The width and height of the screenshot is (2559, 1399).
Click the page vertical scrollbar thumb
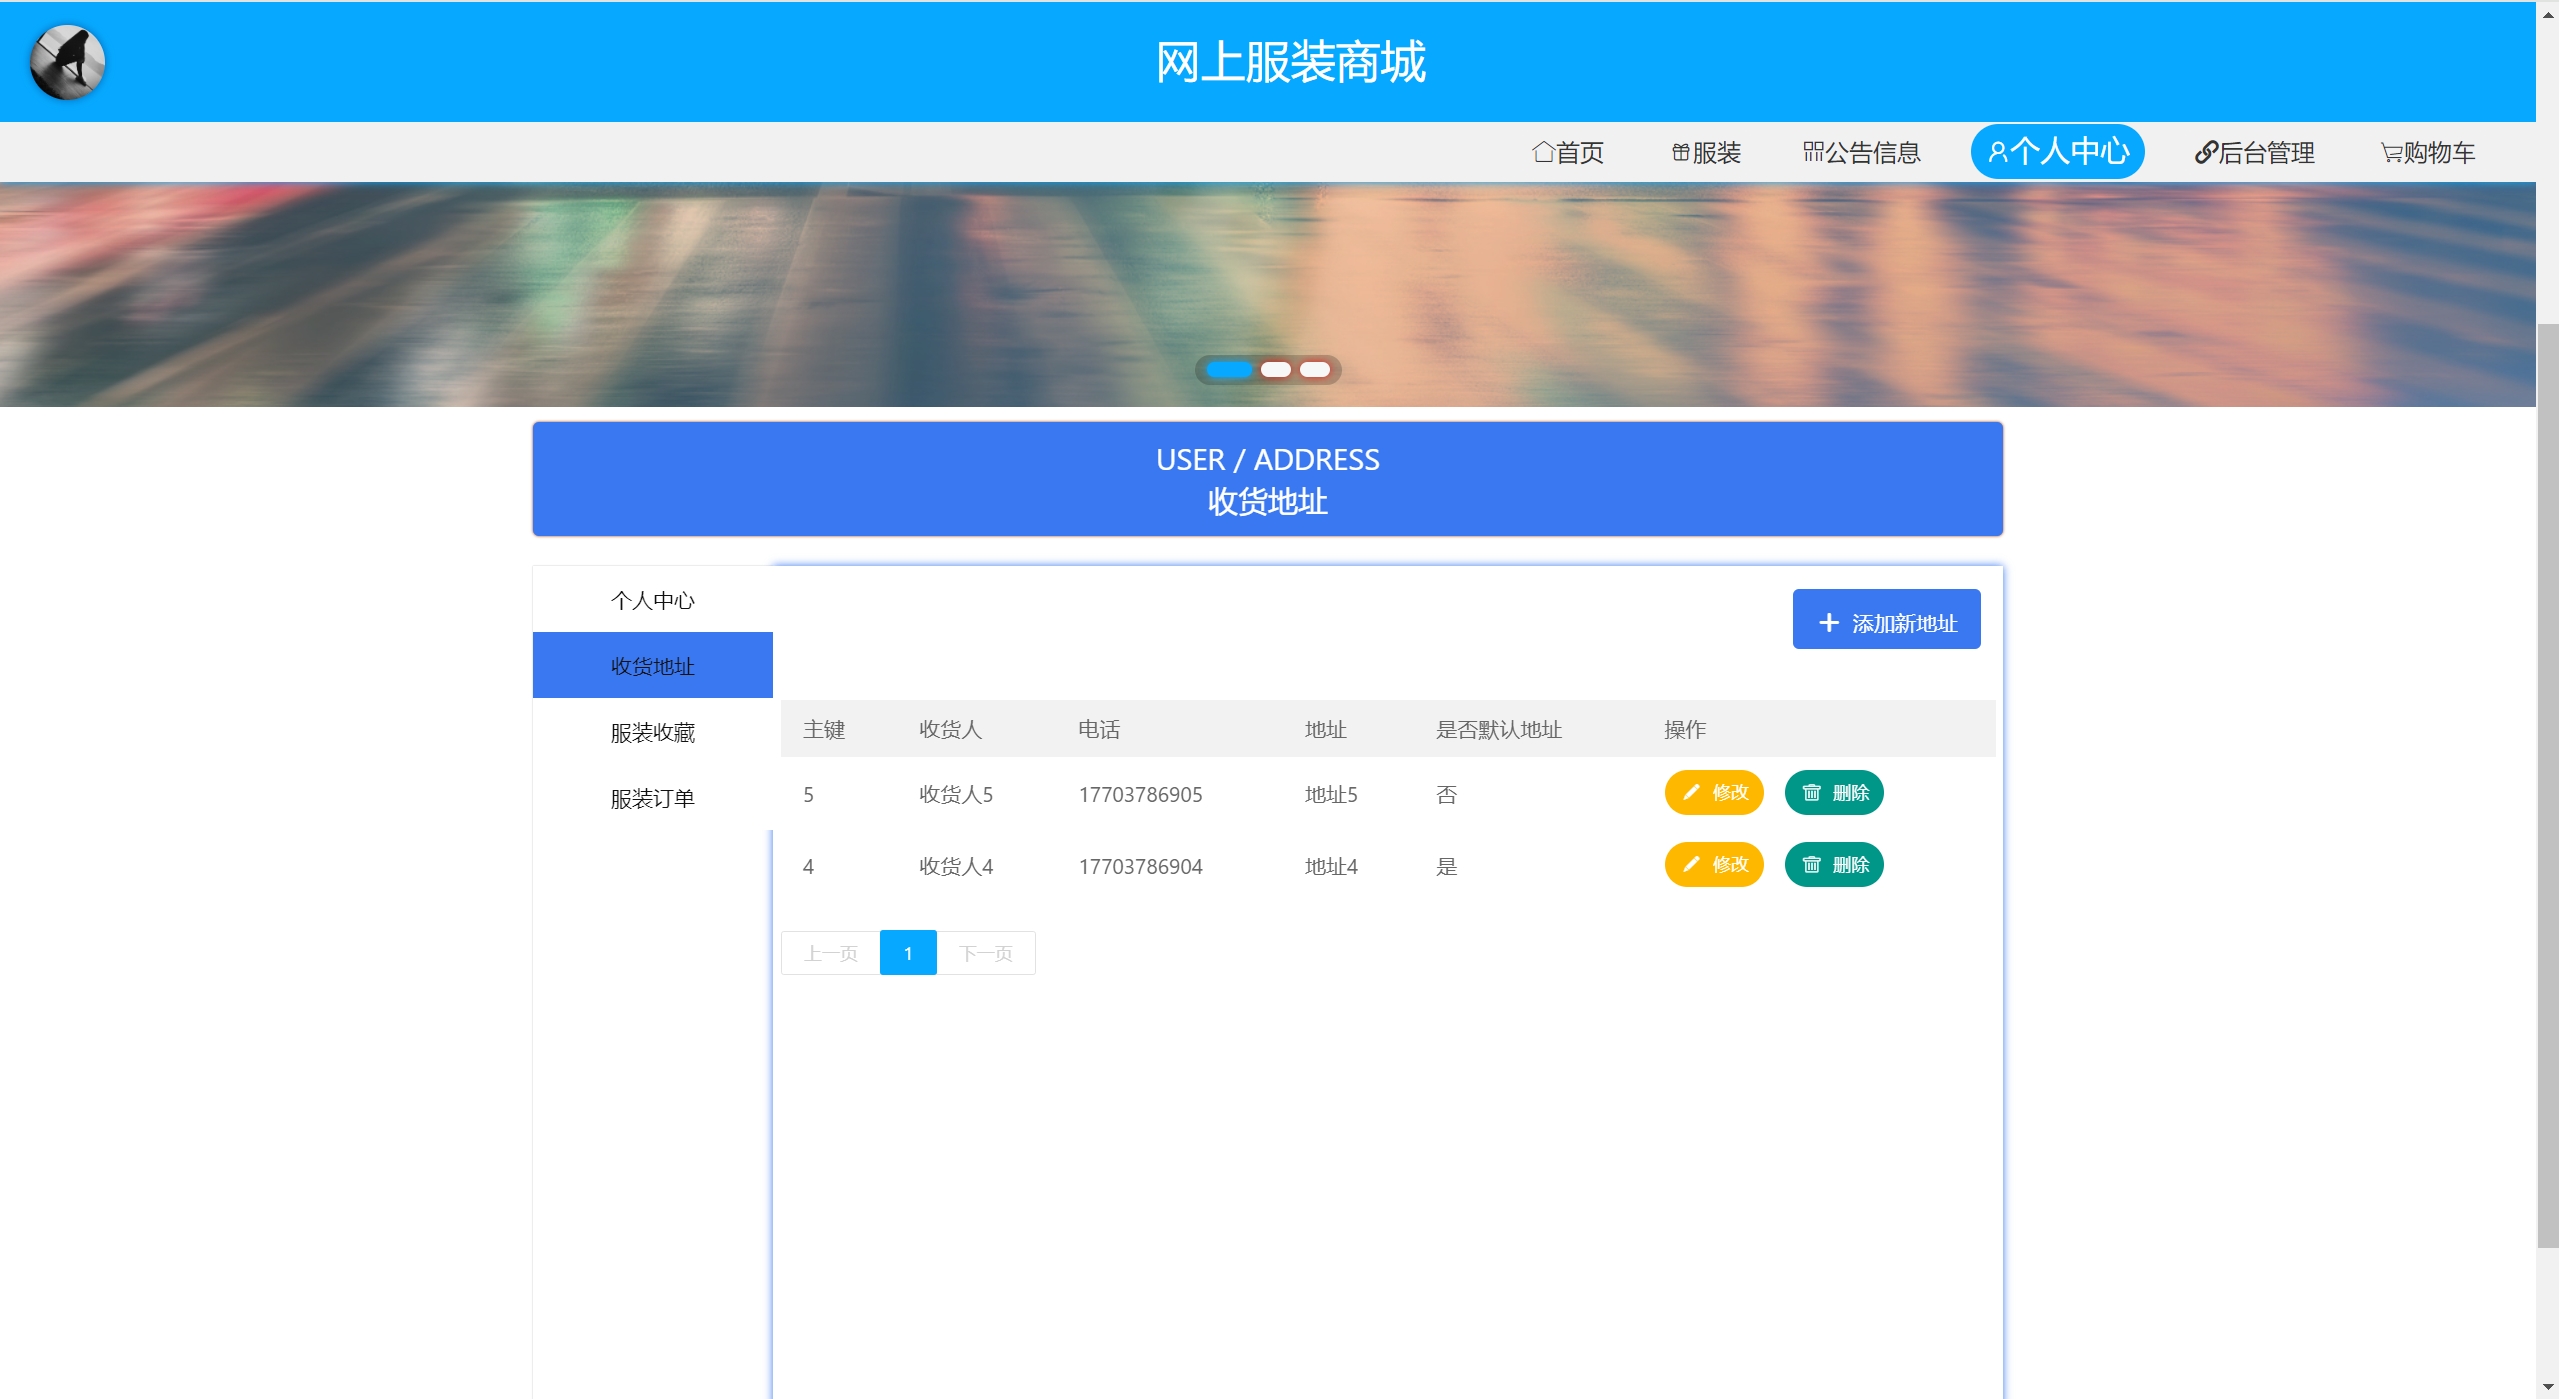tap(2547, 785)
